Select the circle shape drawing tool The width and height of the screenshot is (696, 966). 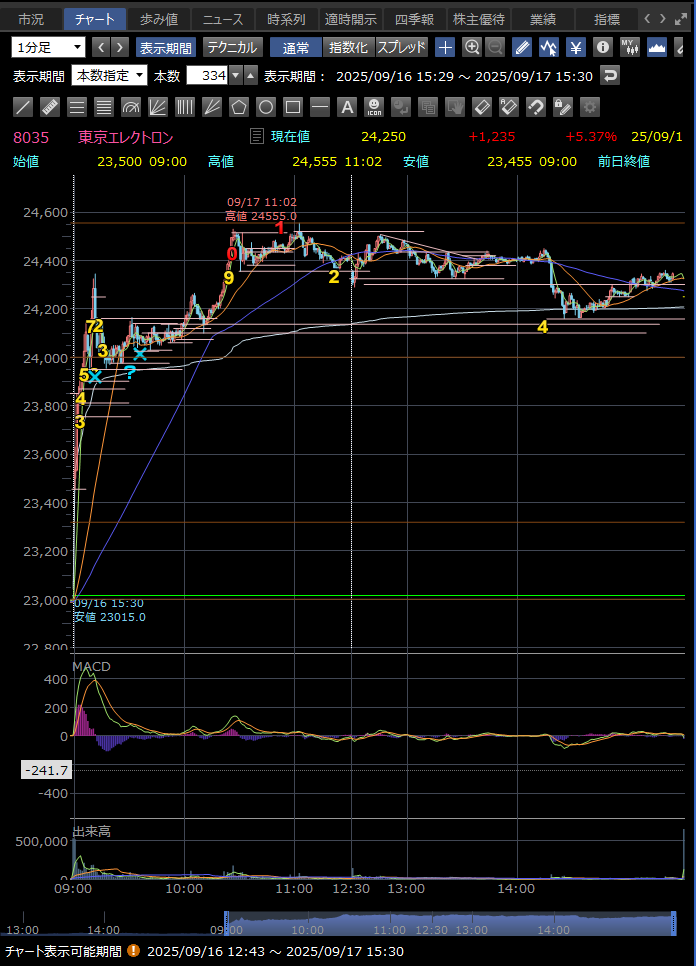point(265,107)
